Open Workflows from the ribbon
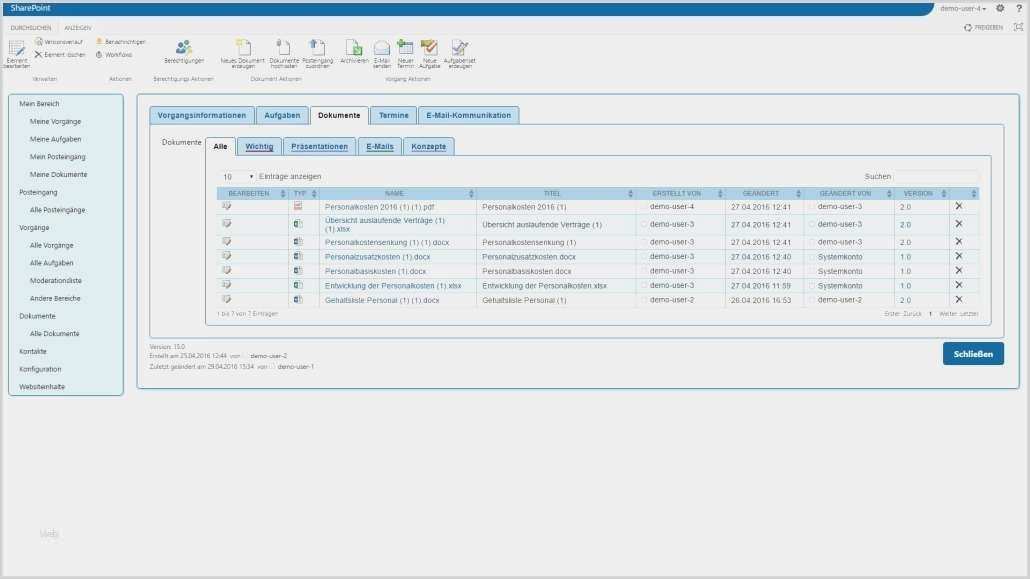 114,55
